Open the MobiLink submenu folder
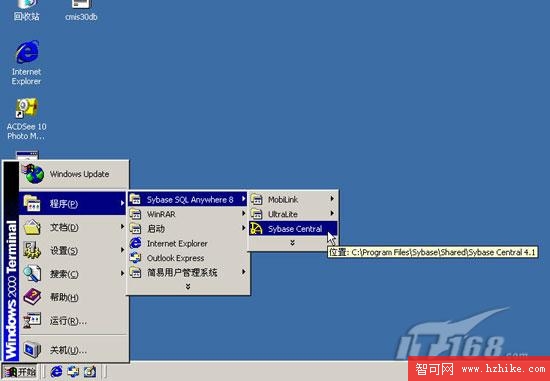 [293, 199]
